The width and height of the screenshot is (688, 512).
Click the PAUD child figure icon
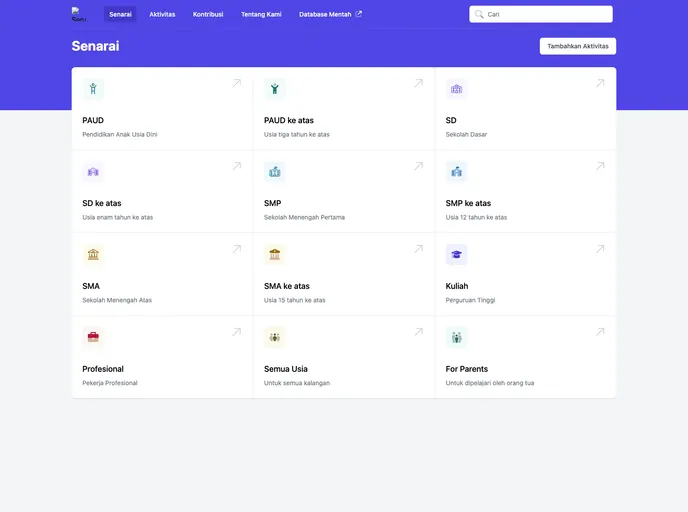point(93,89)
